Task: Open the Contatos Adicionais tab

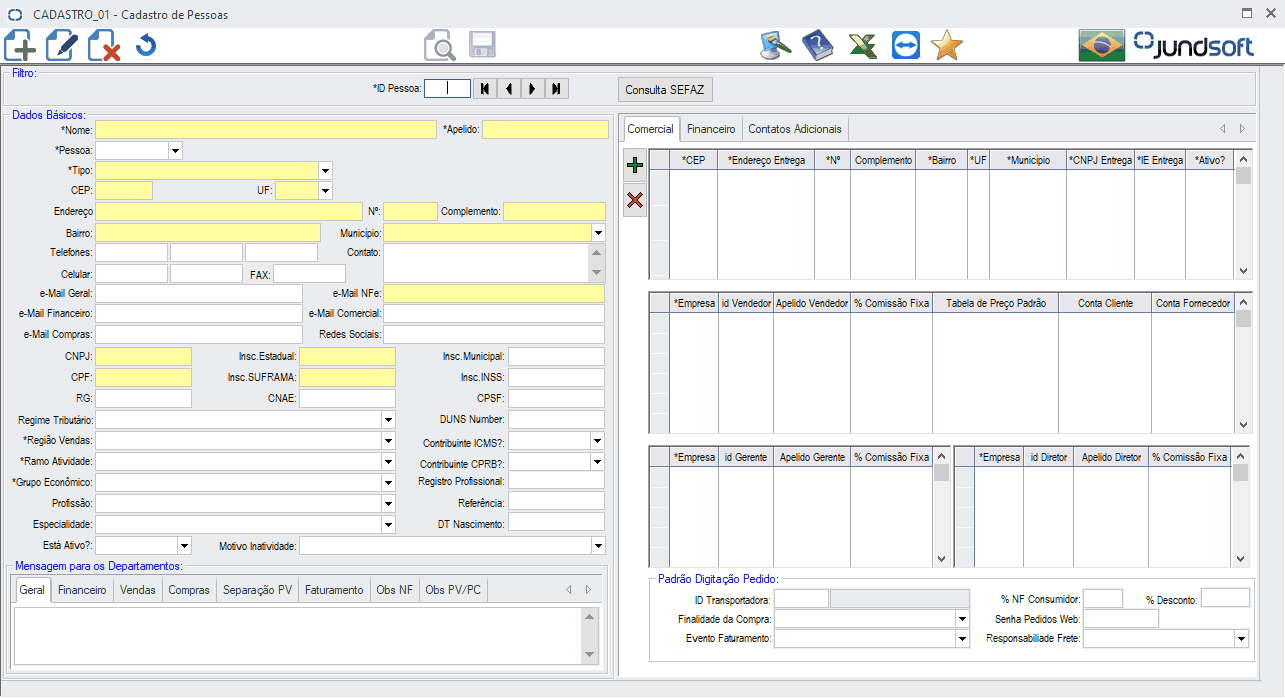Action: pyautogui.click(x=795, y=129)
